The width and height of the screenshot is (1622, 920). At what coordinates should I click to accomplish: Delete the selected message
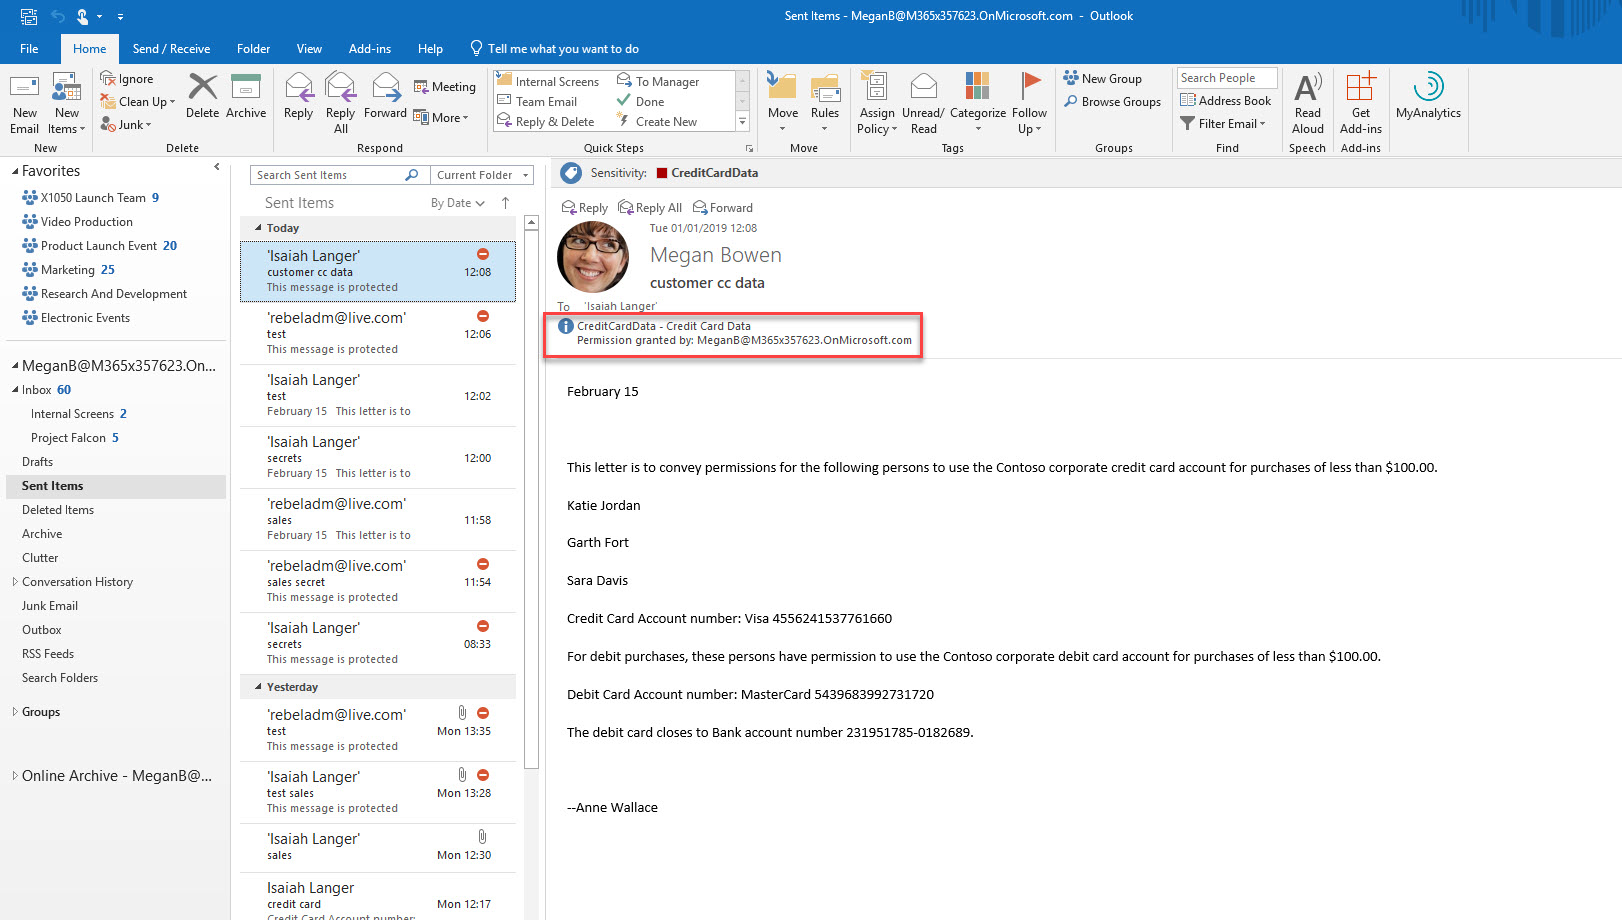(x=202, y=96)
